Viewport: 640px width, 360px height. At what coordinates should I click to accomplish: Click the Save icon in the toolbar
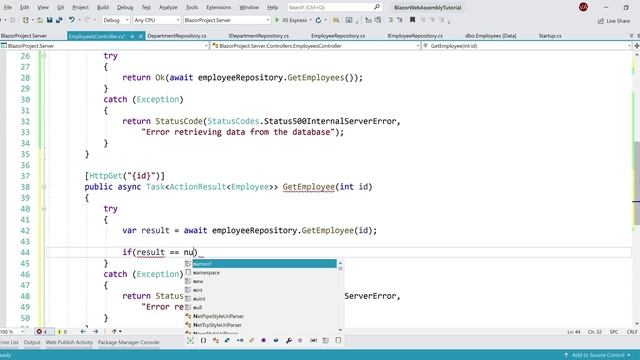pos(49,20)
